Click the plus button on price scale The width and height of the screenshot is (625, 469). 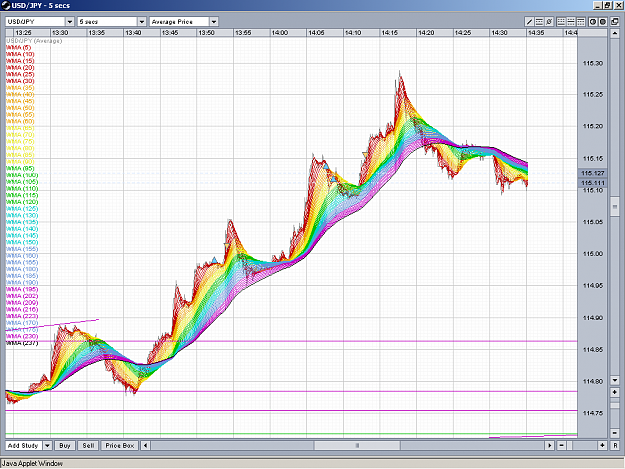point(615,392)
